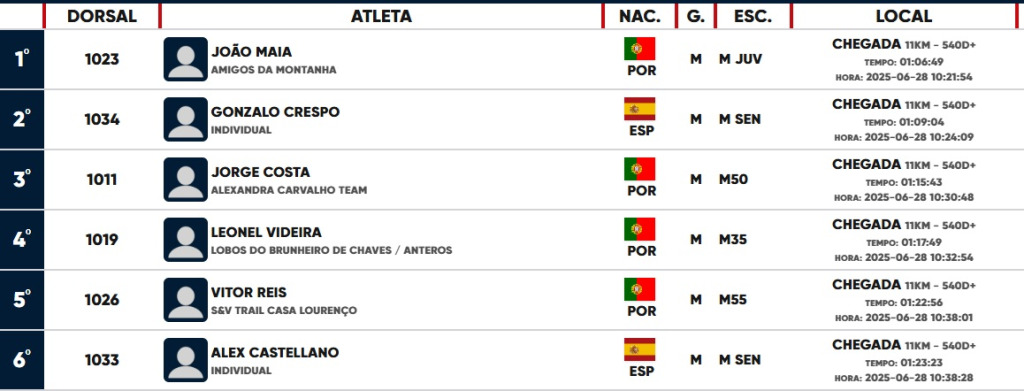1024x391 pixels.
Task: Click Jorge Costa's profile avatar icon
Action: tap(185, 180)
